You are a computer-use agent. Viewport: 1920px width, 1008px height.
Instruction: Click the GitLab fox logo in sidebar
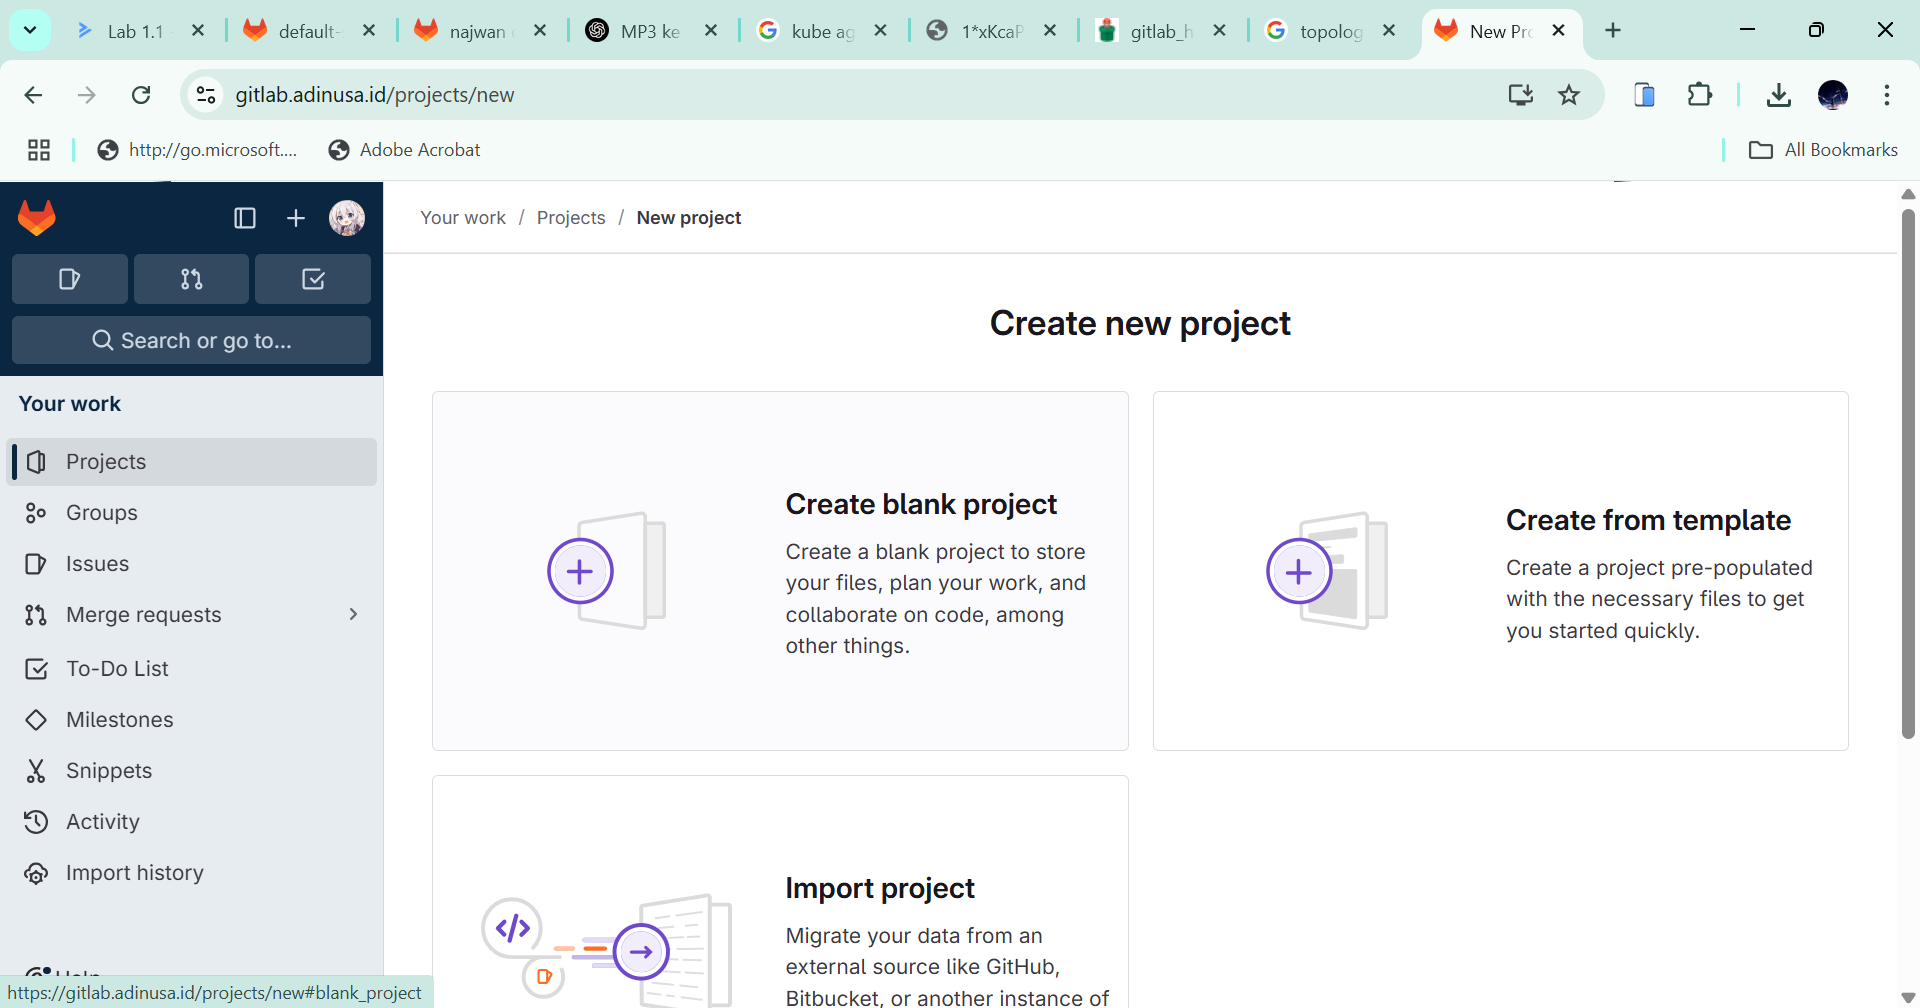click(x=37, y=218)
